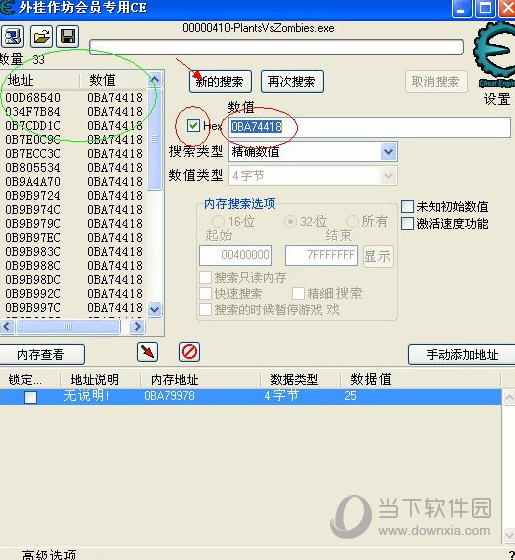The height and width of the screenshot is (560, 515).
Task: Click 数据值 column header
Action: coord(420,379)
